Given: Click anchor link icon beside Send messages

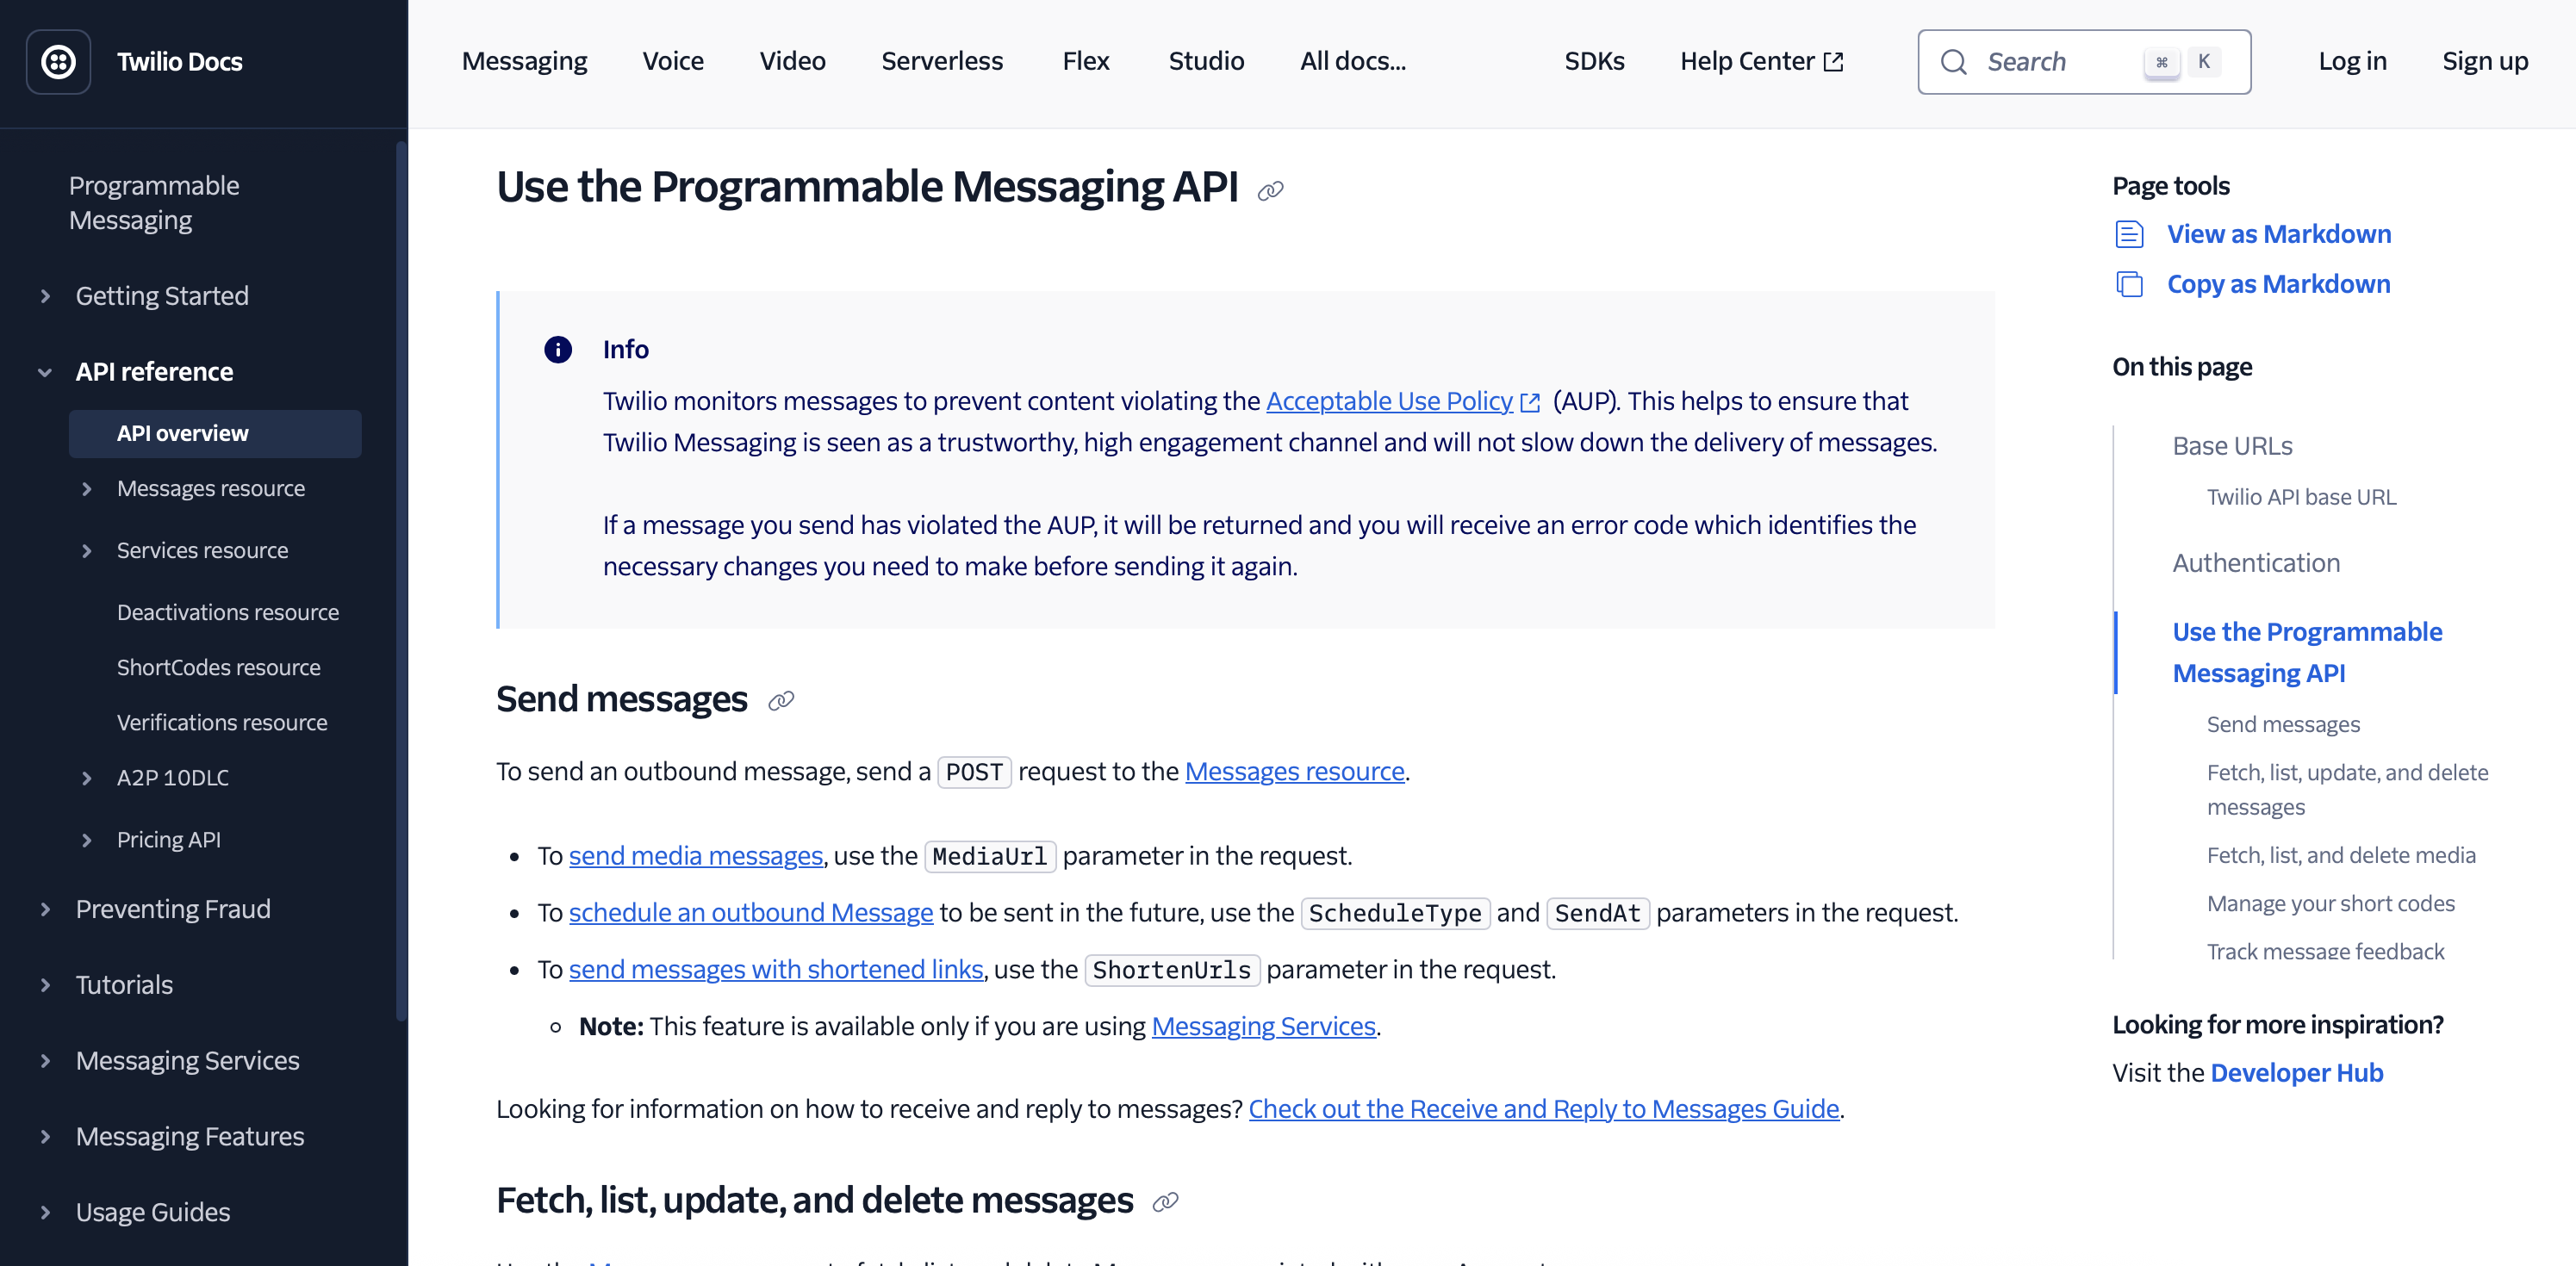Looking at the screenshot, I should click(x=781, y=701).
